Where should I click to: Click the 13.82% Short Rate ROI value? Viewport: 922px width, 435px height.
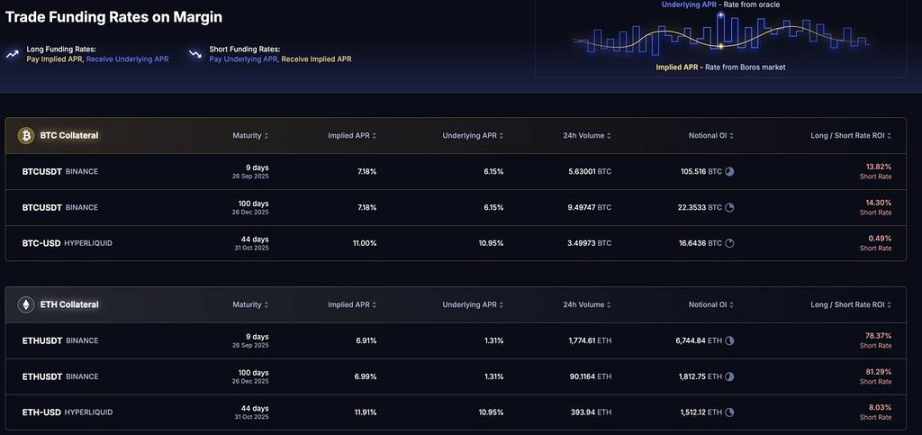pyautogui.click(x=878, y=166)
